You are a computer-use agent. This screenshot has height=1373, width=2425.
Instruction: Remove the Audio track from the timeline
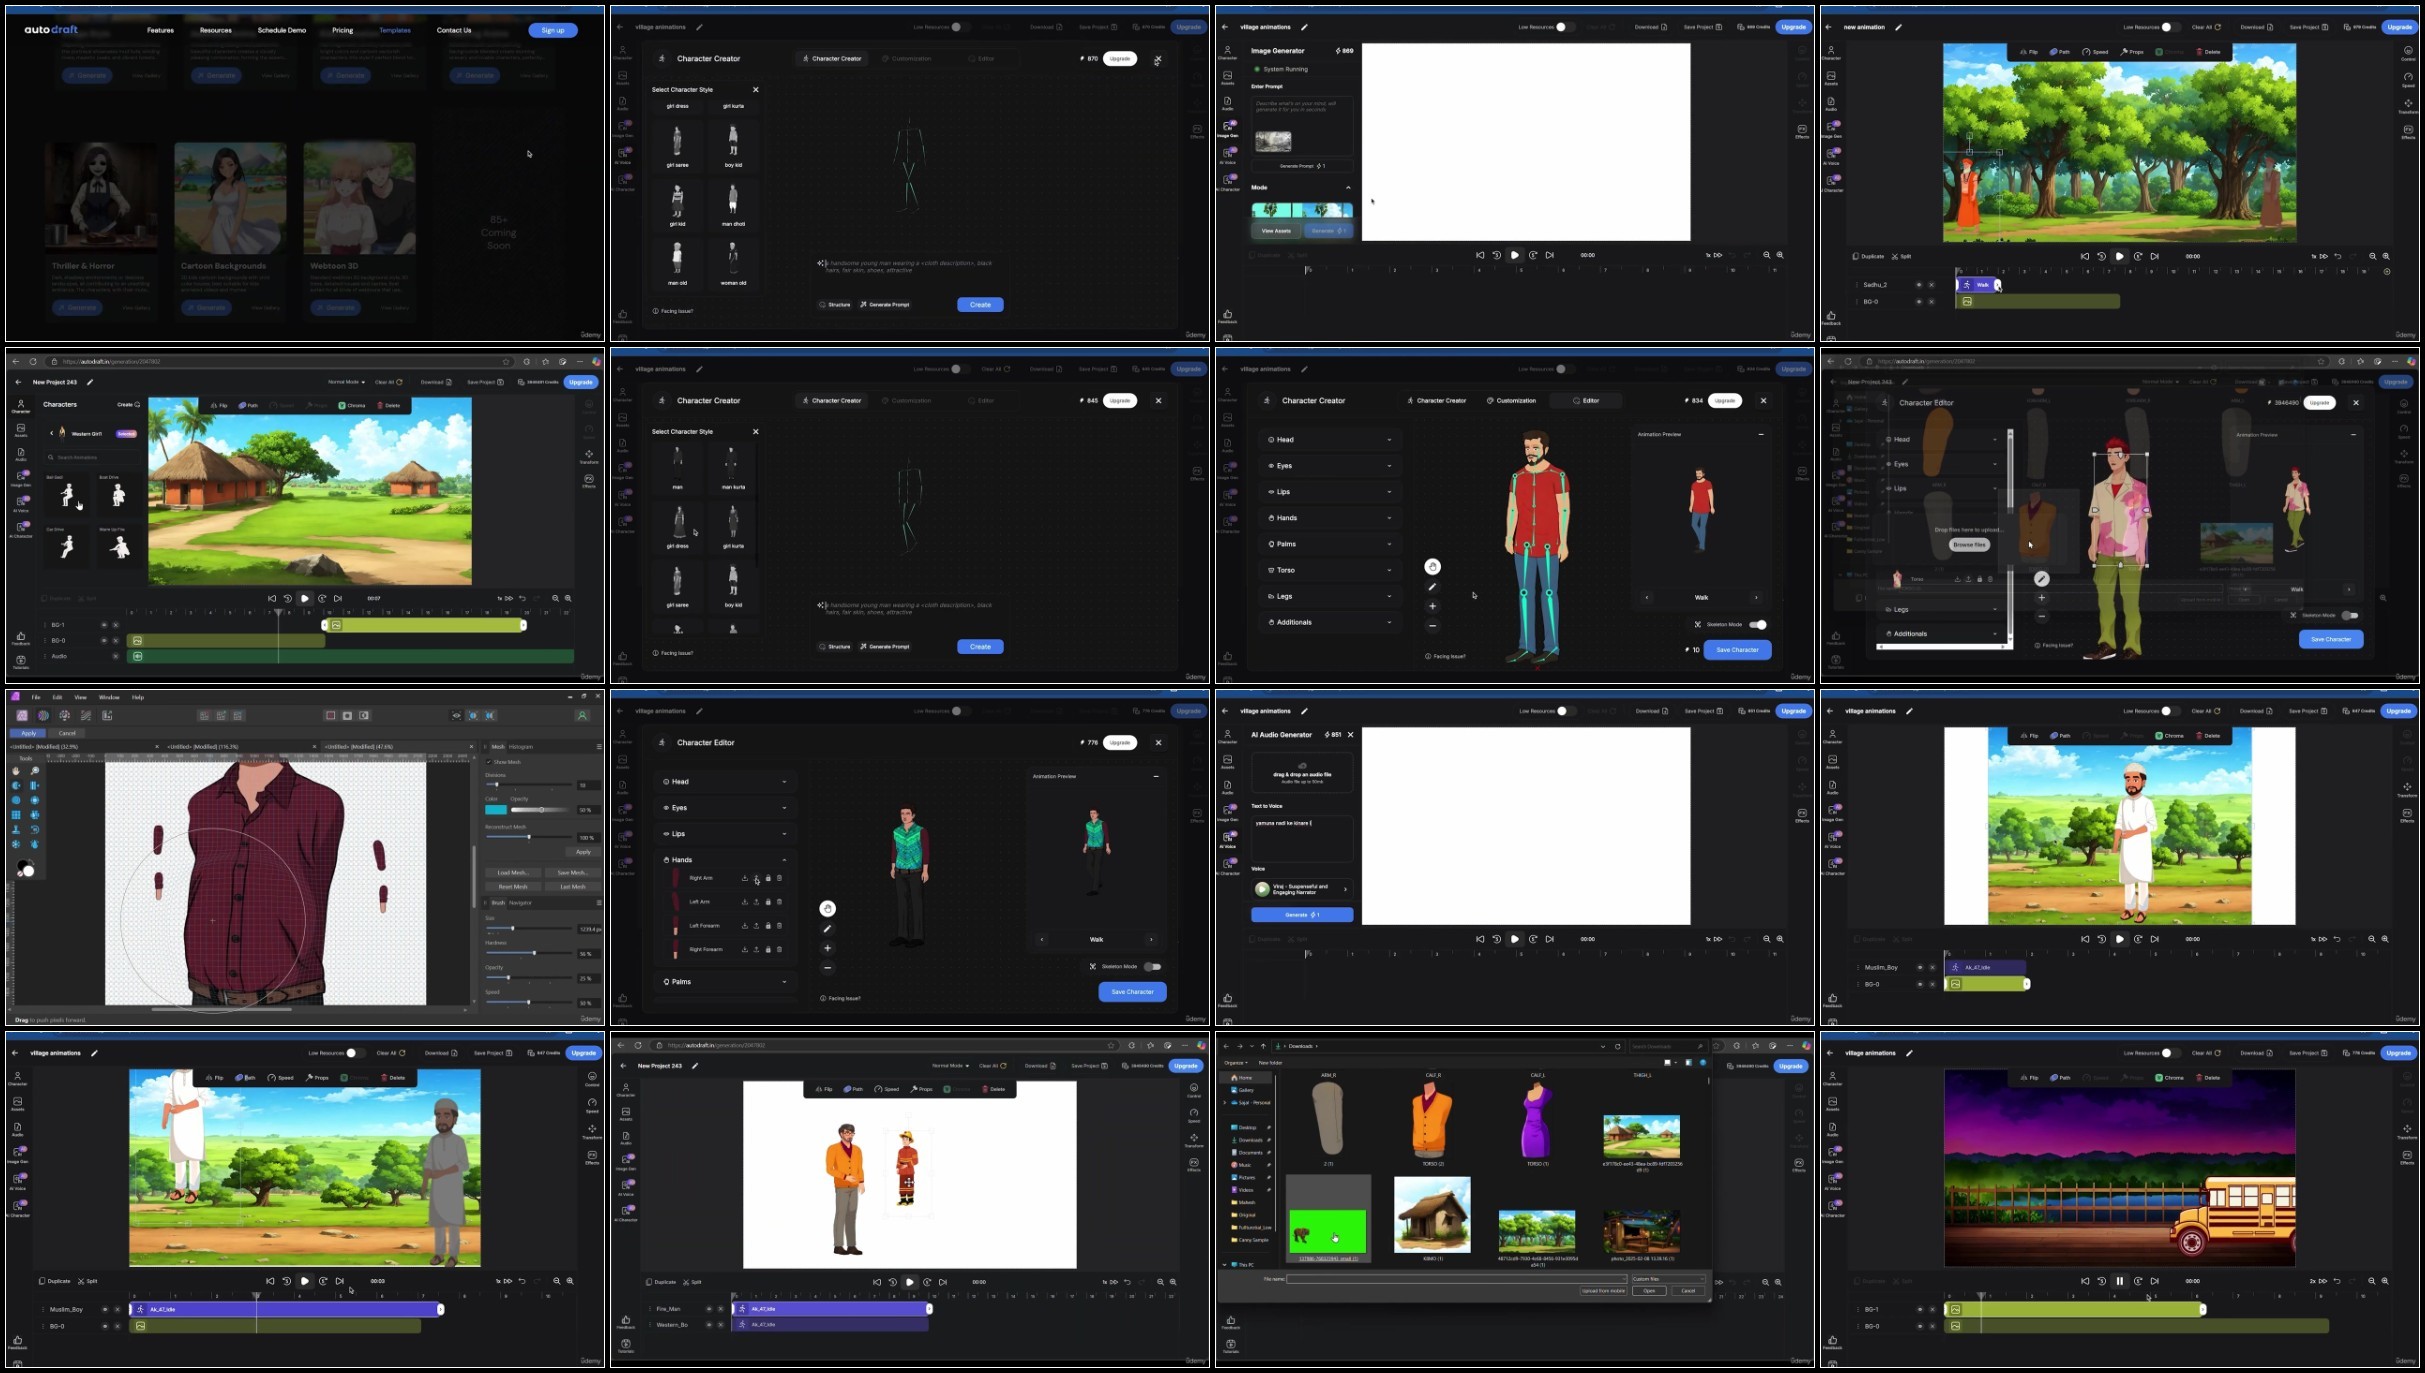pyautogui.click(x=116, y=656)
